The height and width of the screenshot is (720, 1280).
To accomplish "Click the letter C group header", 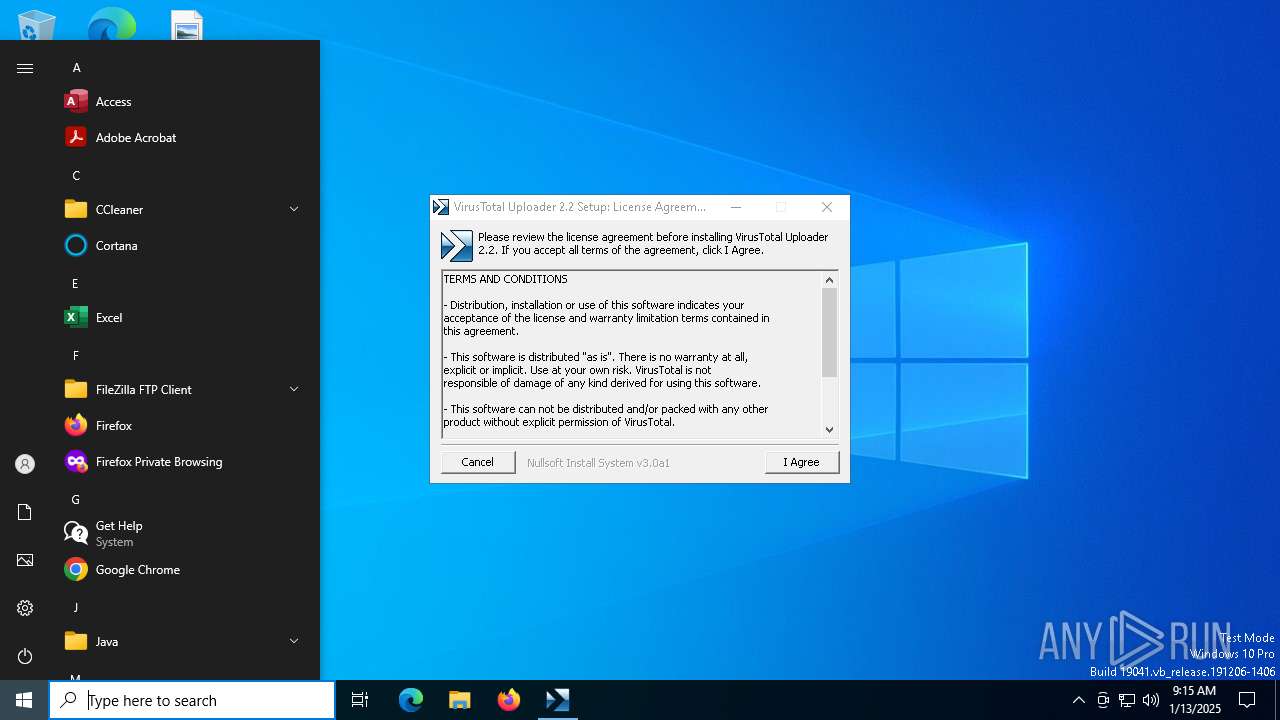I will point(76,176).
